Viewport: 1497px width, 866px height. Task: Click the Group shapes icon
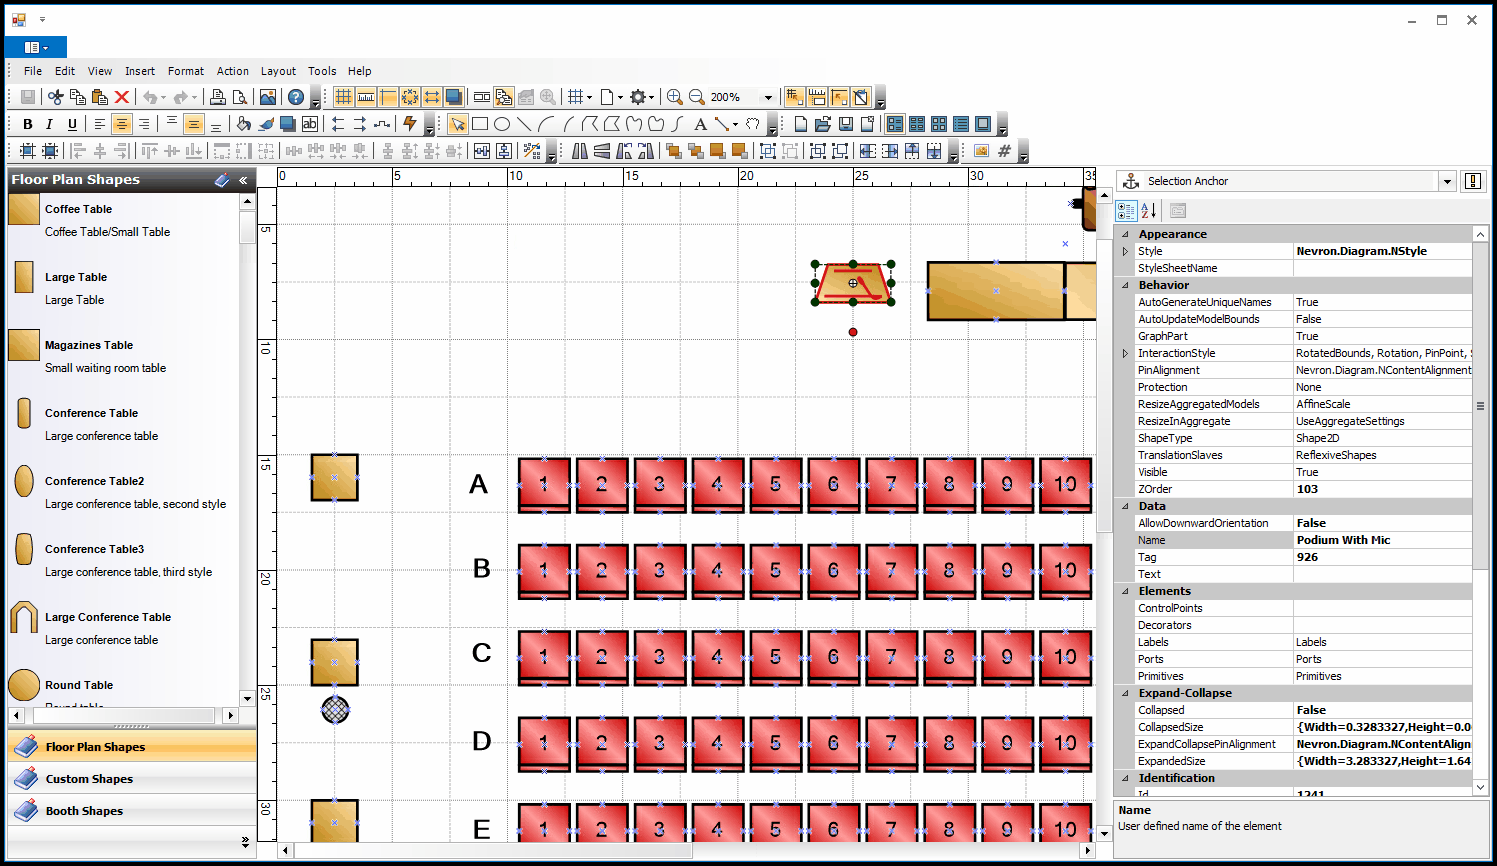pos(768,151)
